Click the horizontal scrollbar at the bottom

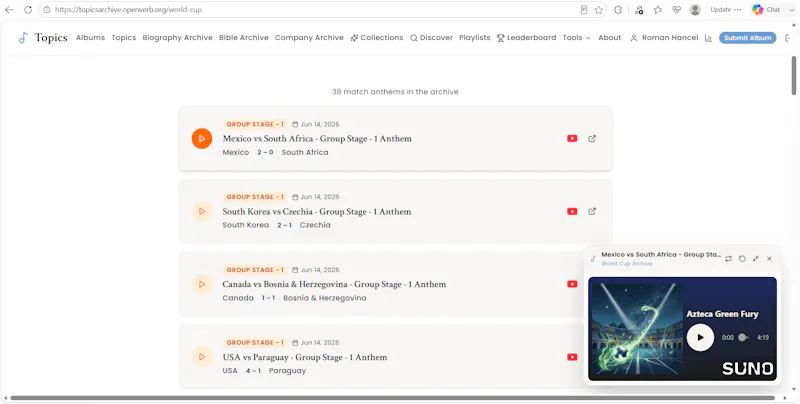[392, 398]
